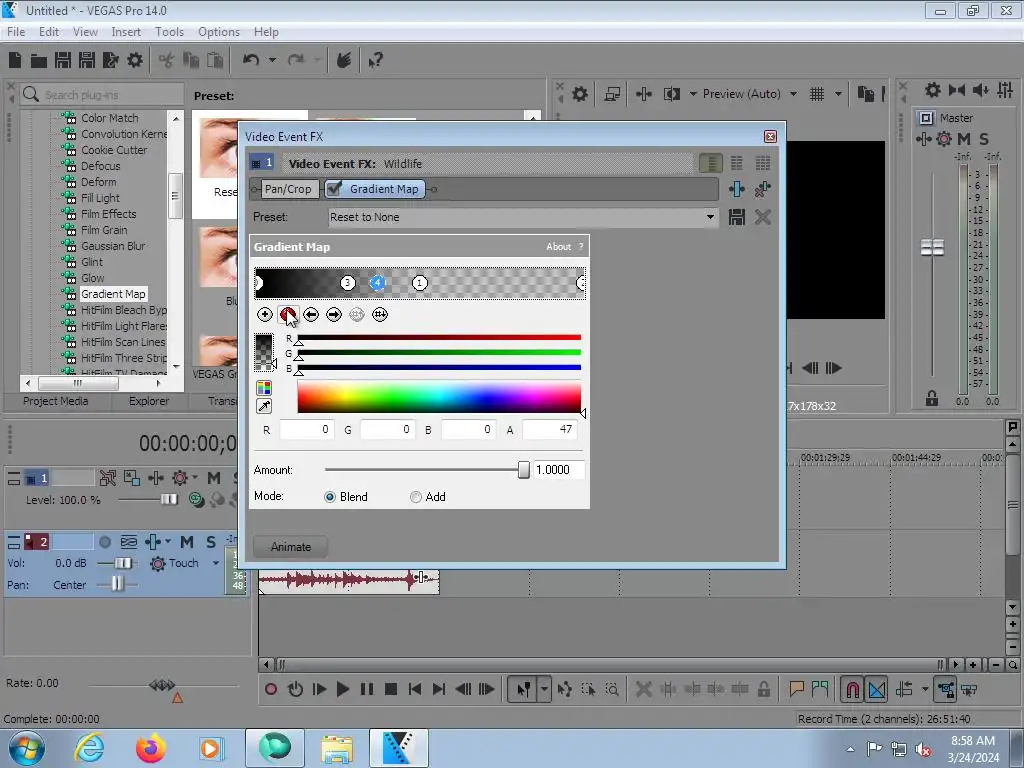Open the Edit menu
Image resolution: width=1024 pixels, height=768 pixels.
(49, 32)
